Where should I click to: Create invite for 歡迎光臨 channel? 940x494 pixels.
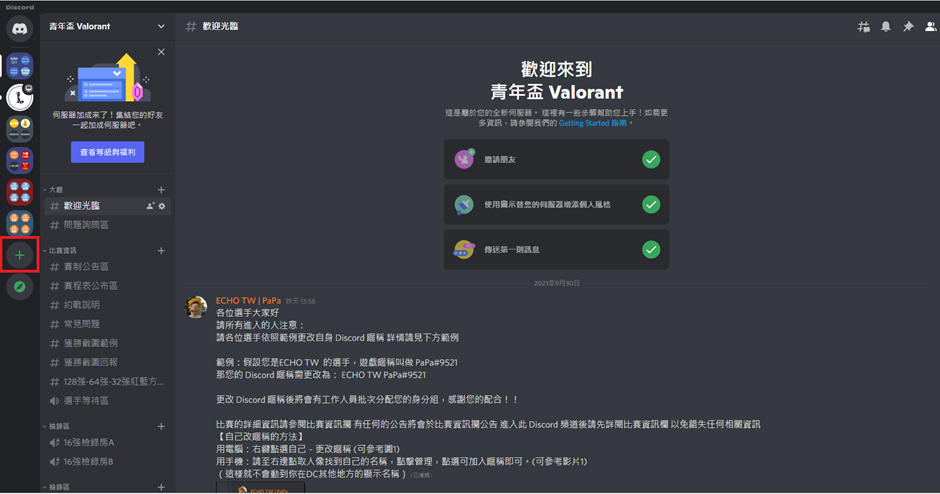point(150,206)
